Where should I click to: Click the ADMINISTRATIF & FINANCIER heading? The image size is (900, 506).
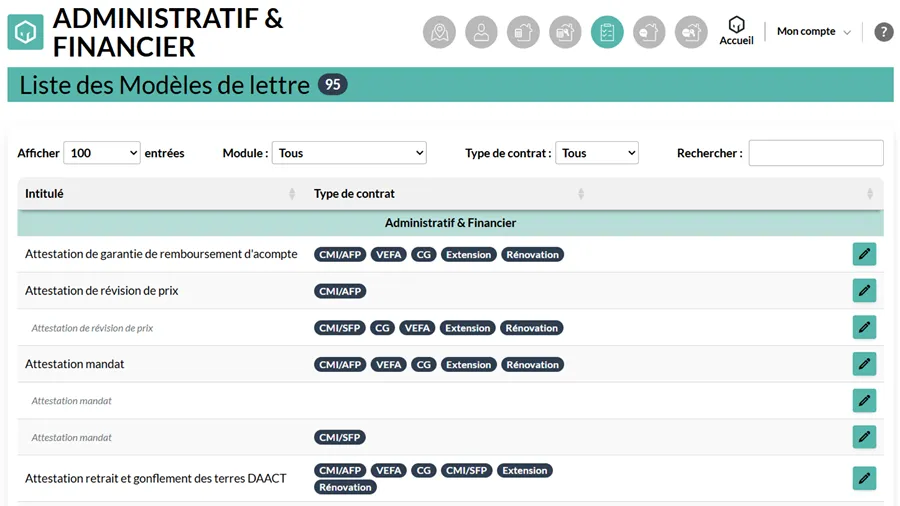(x=168, y=33)
